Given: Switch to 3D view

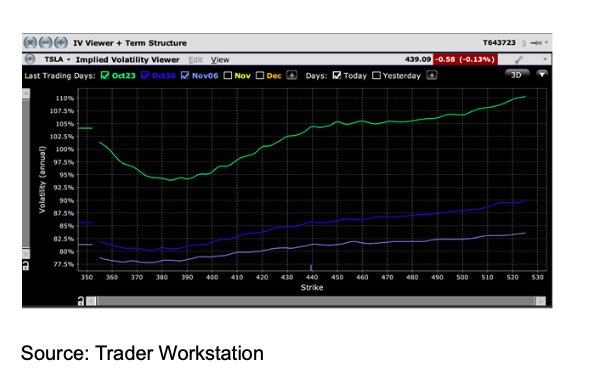Looking at the screenshot, I should pyautogui.click(x=516, y=75).
